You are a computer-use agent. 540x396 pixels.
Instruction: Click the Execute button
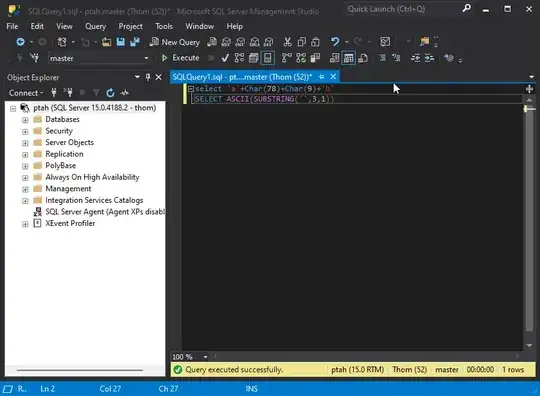(180, 58)
